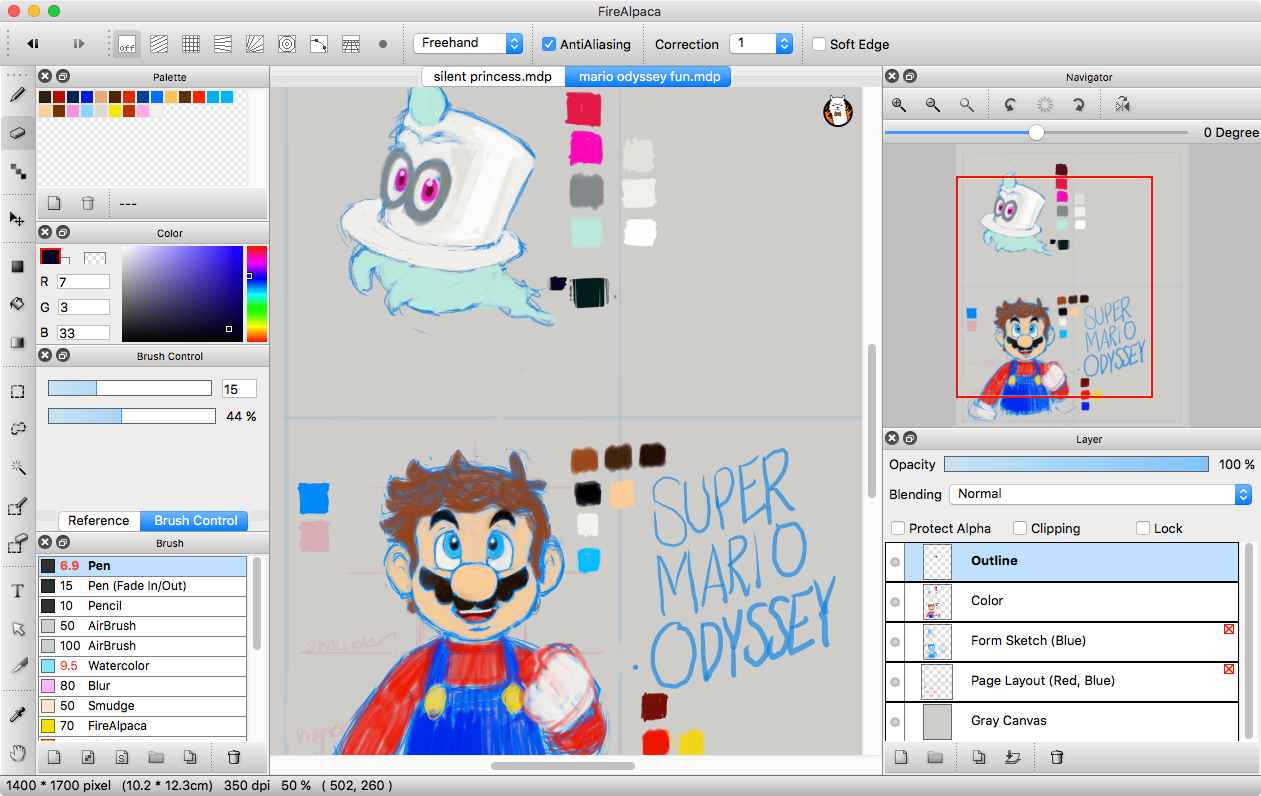Image resolution: width=1261 pixels, height=796 pixels.
Task: Select the Eyedropper tool
Action: [17, 715]
